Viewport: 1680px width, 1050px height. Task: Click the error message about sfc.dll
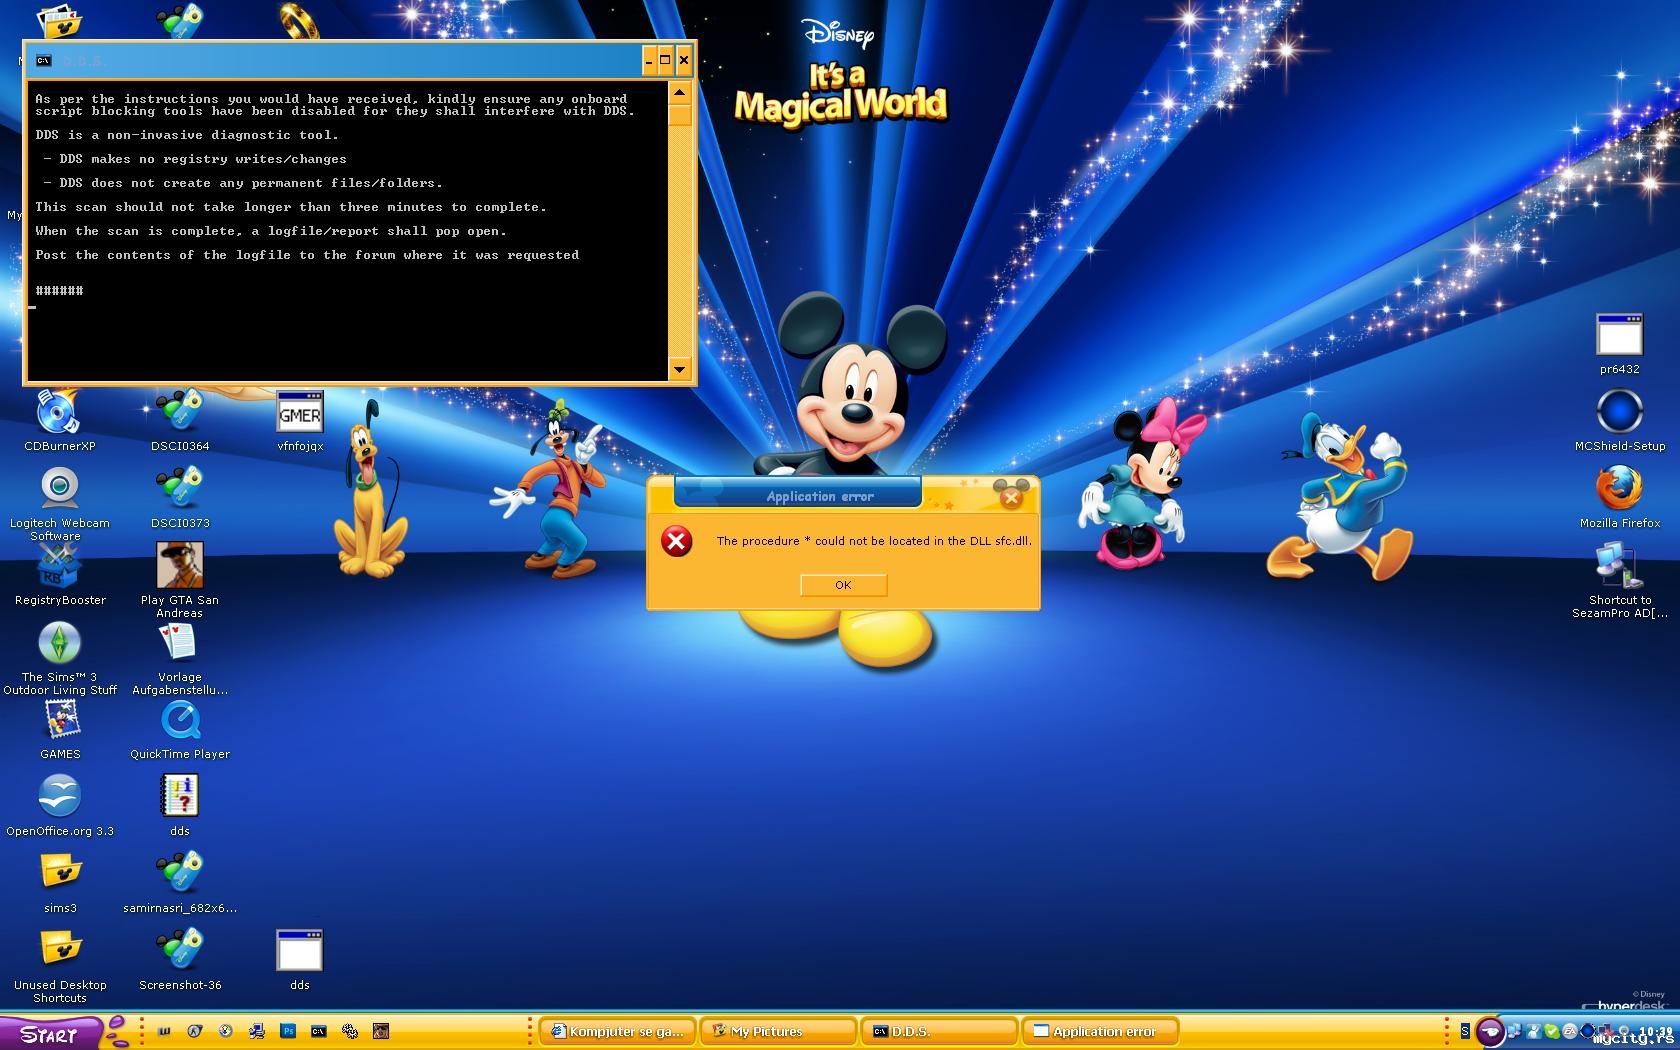[x=874, y=541]
